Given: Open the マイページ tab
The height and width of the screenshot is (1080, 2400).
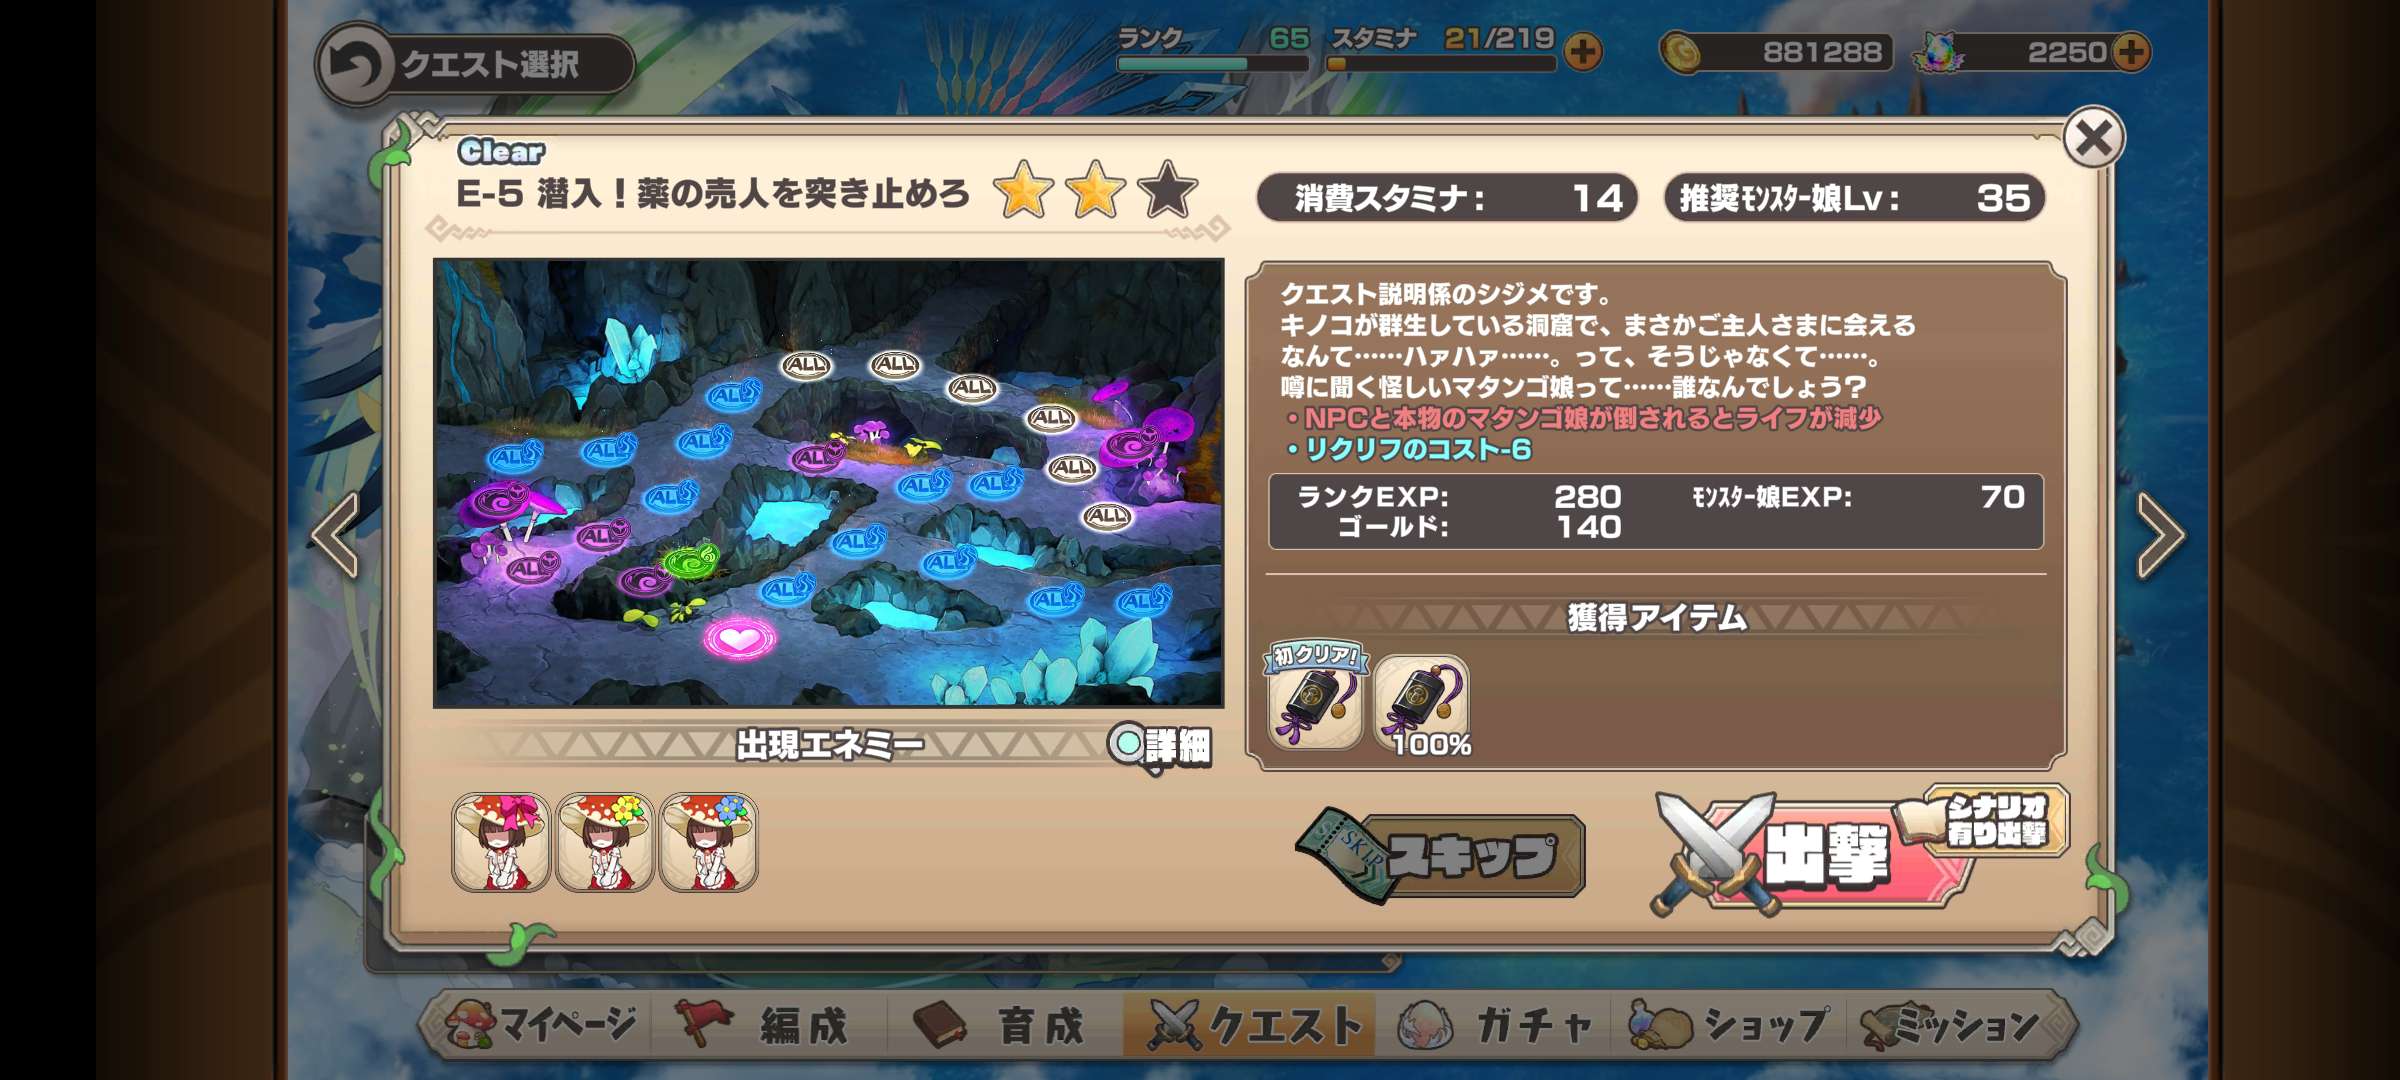Looking at the screenshot, I should [541, 1025].
